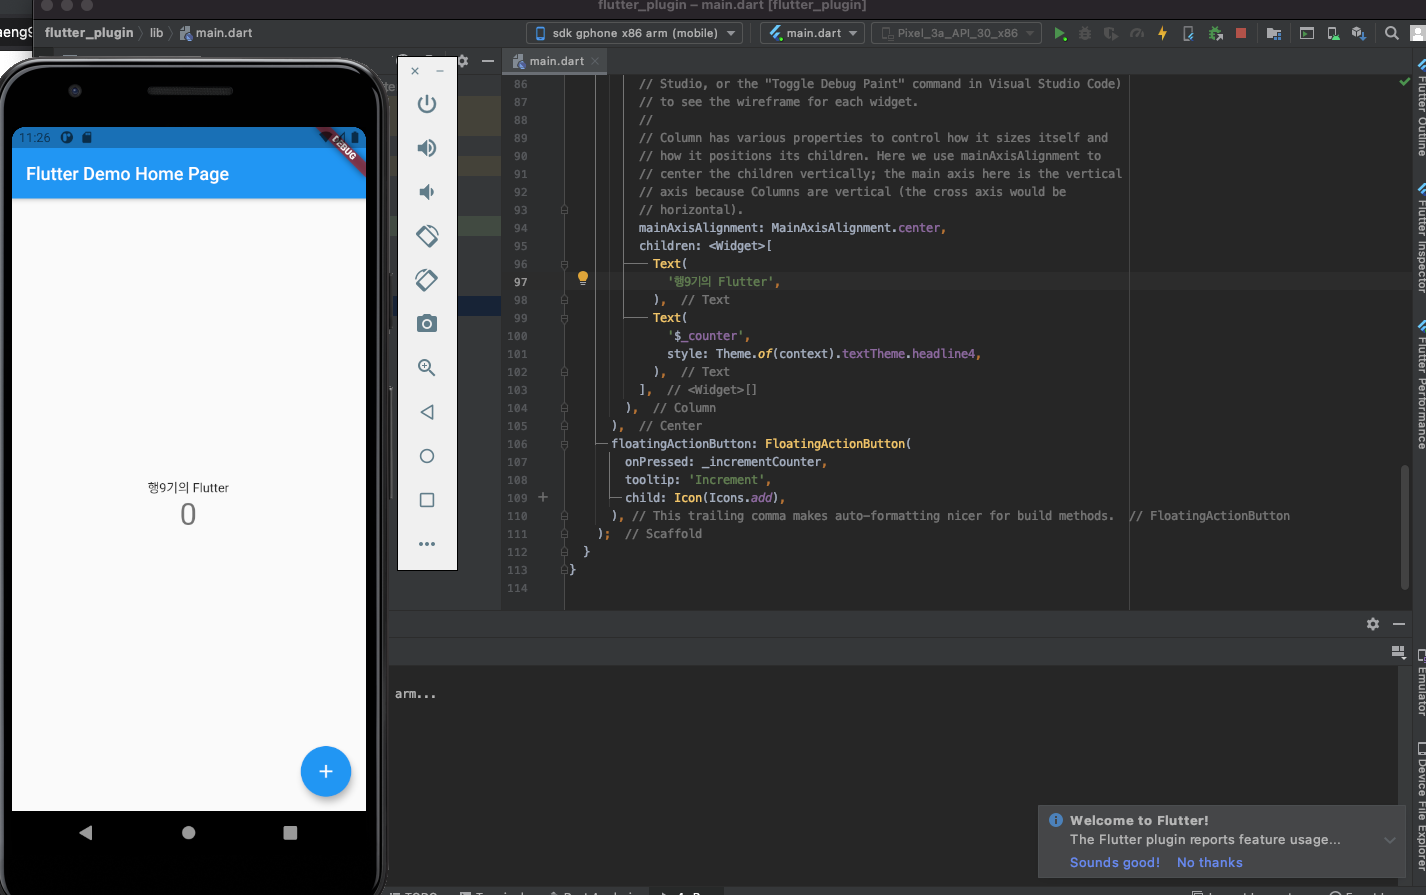
Task: Open the Emulator side tab
Action: click(x=1420, y=683)
